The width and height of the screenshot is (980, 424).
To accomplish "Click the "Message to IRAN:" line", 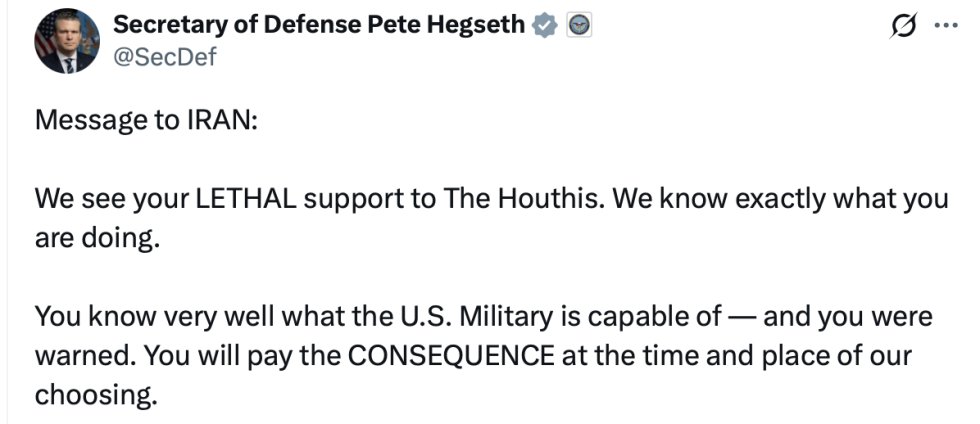I will pos(146,120).
